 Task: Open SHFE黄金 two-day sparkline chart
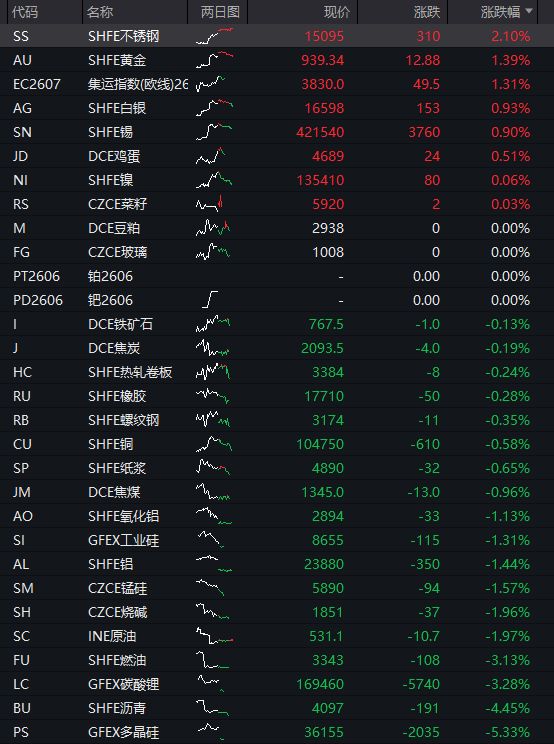pos(214,60)
